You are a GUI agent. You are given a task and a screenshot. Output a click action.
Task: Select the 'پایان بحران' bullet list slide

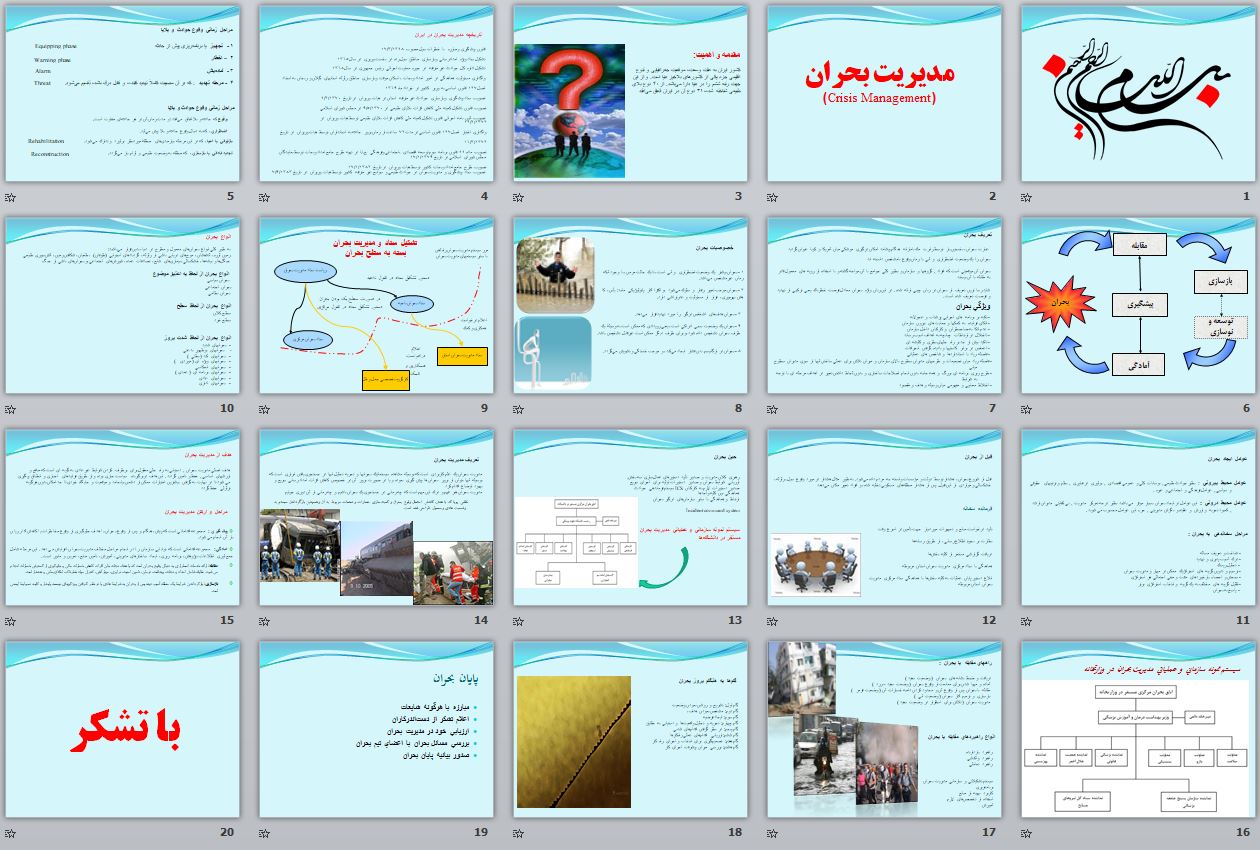[376, 730]
